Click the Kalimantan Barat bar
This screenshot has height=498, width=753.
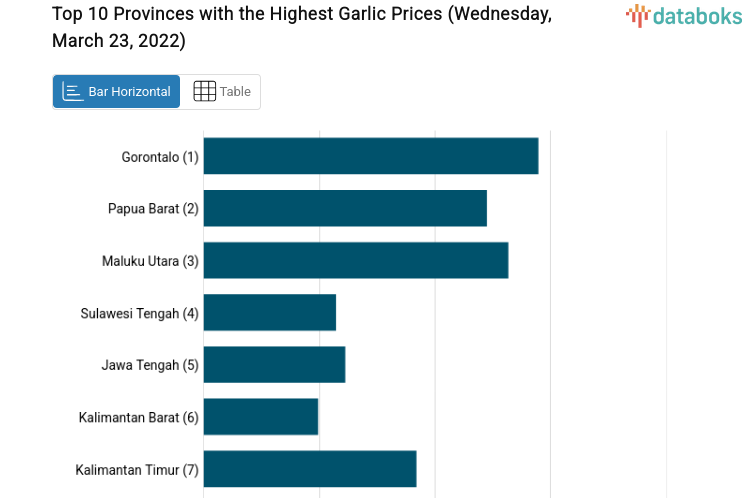[x=260, y=416]
